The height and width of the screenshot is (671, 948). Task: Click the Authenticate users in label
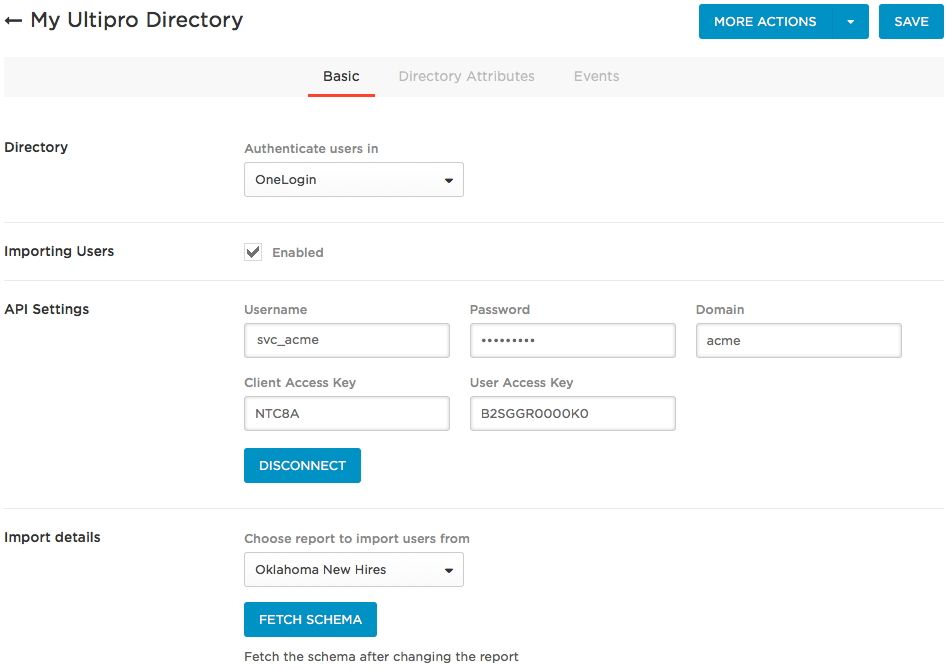pyautogui.click(x=311, y=149)
